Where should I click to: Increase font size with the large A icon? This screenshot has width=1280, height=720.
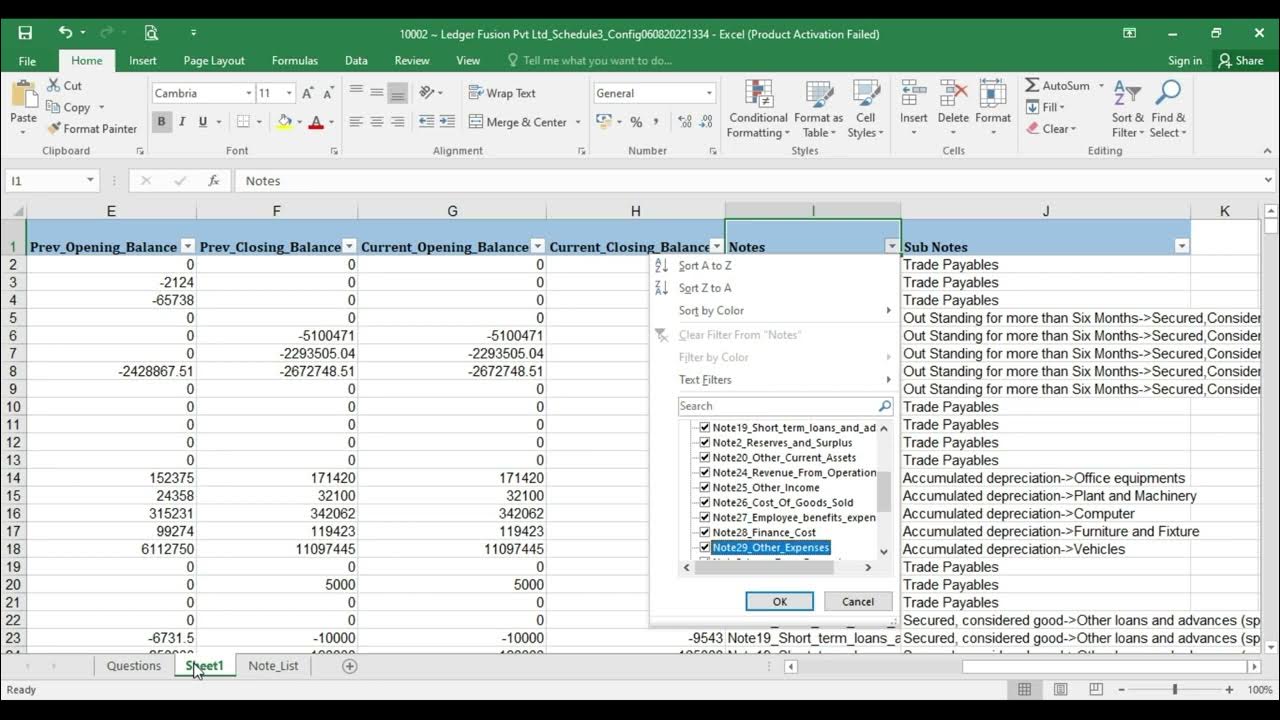(308, 93)
